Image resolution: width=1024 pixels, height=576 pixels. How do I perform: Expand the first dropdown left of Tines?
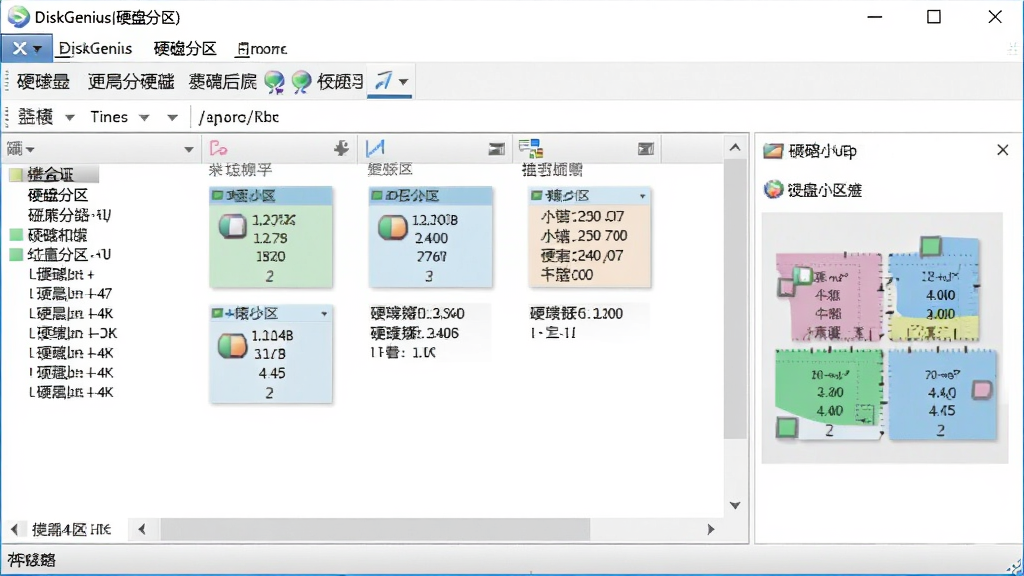coord(70,118)
